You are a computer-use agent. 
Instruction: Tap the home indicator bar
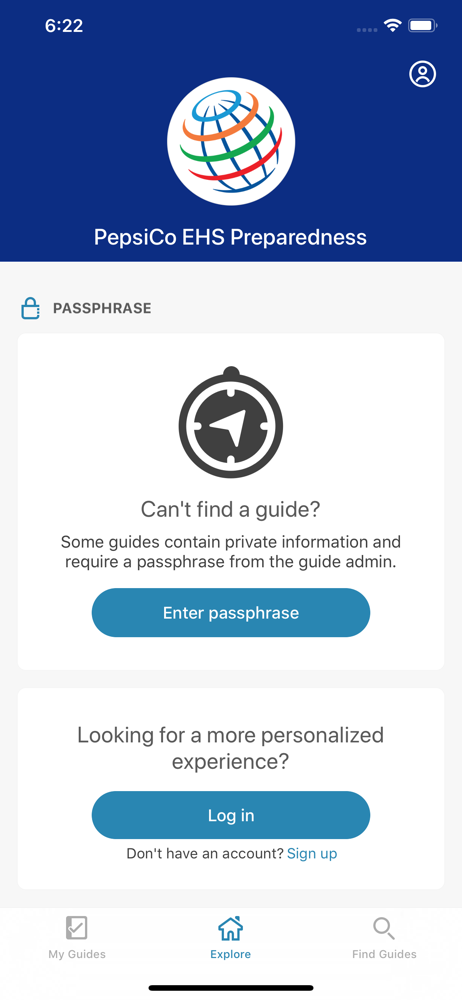pos(231,988)
